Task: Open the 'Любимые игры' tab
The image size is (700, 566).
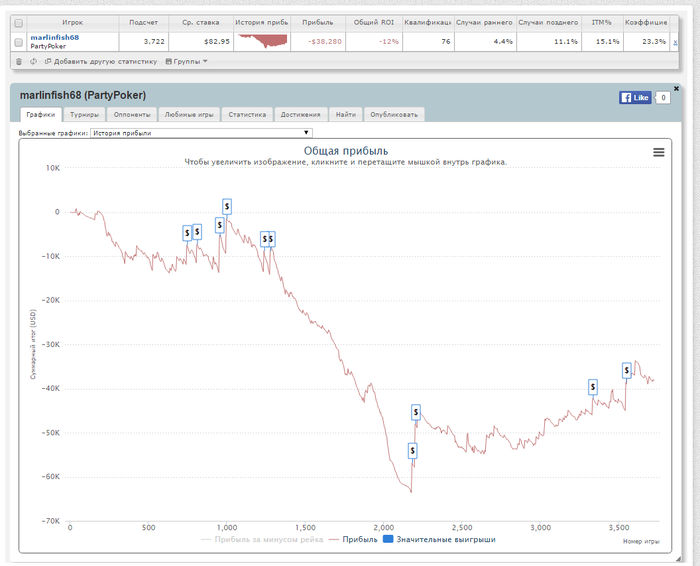Action: pyautogui.click(x=189, y=114)
